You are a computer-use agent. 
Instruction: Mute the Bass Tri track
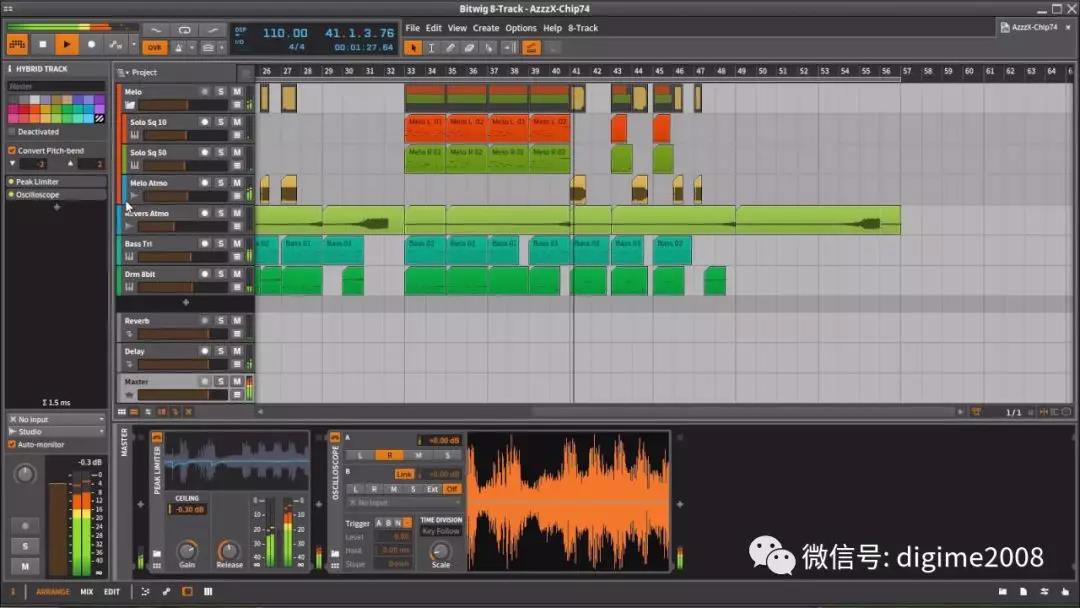237,243
